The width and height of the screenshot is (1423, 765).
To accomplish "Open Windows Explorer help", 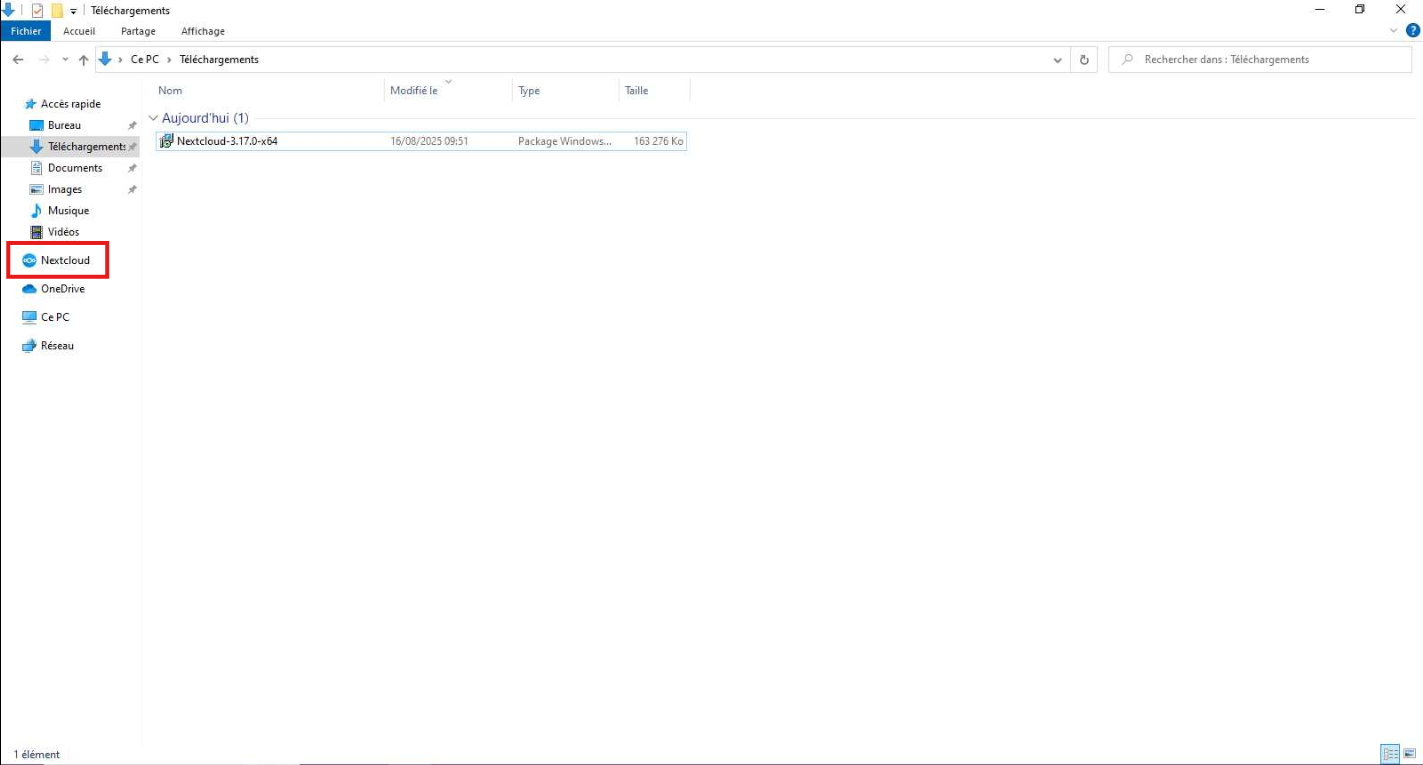I will tap(1413, 31).
